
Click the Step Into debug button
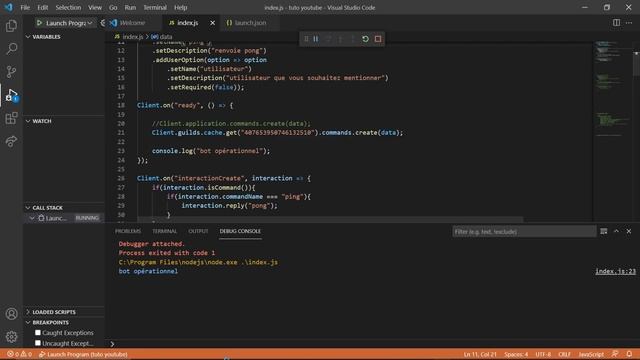340,39
